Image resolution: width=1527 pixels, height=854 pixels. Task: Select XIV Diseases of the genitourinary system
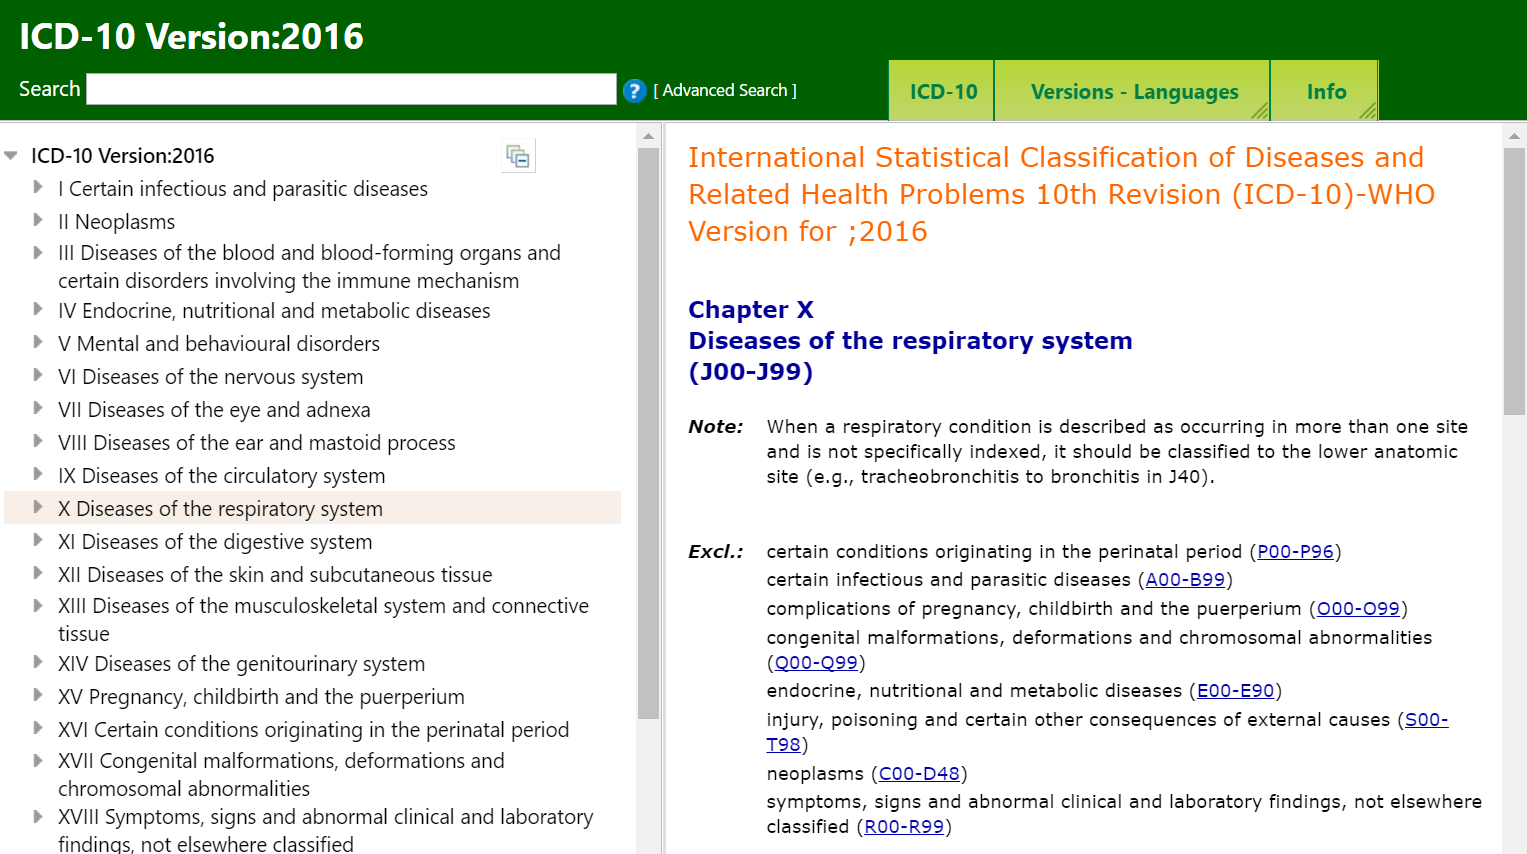(x=241, y=664)
